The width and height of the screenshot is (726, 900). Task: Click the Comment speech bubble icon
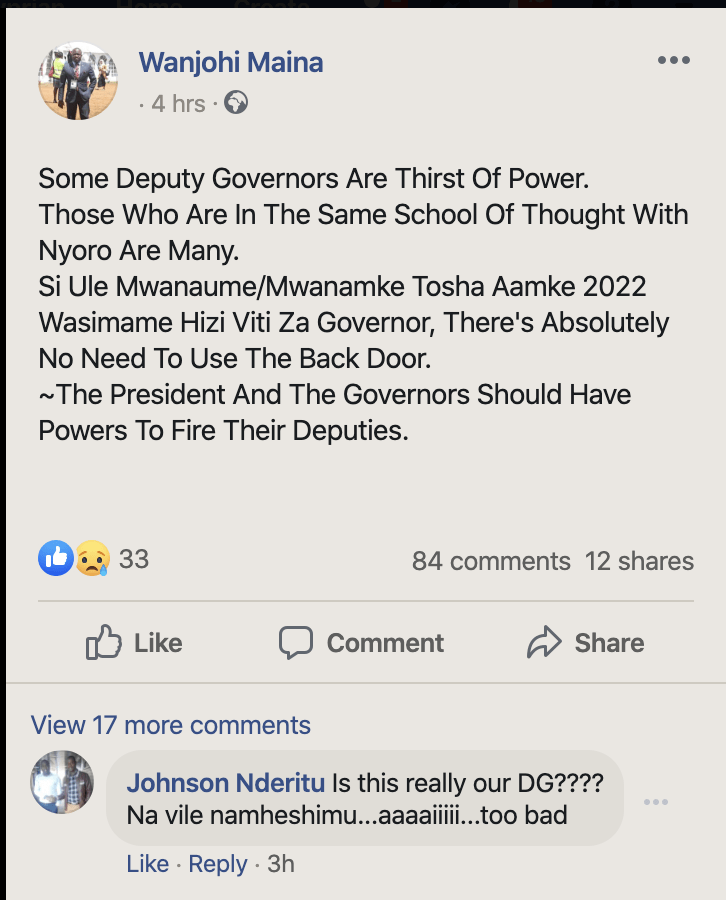pyautogui.click(x=296, y=643)
